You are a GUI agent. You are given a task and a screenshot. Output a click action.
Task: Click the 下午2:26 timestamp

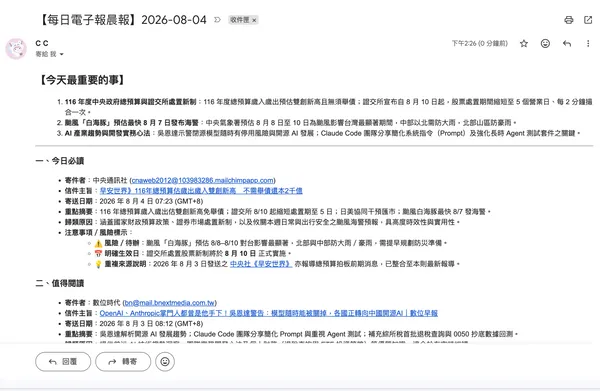click(479, 44)
